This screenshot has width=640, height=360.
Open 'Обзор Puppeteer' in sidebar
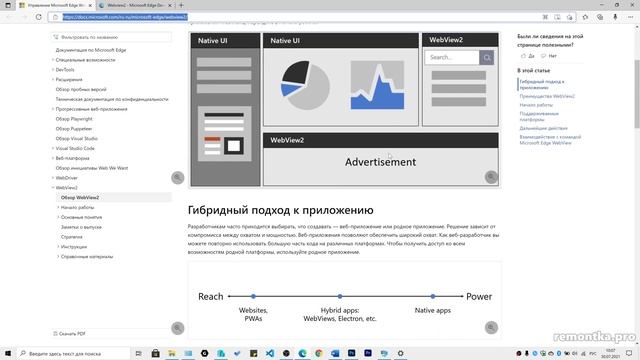click(x=74, y=129)
